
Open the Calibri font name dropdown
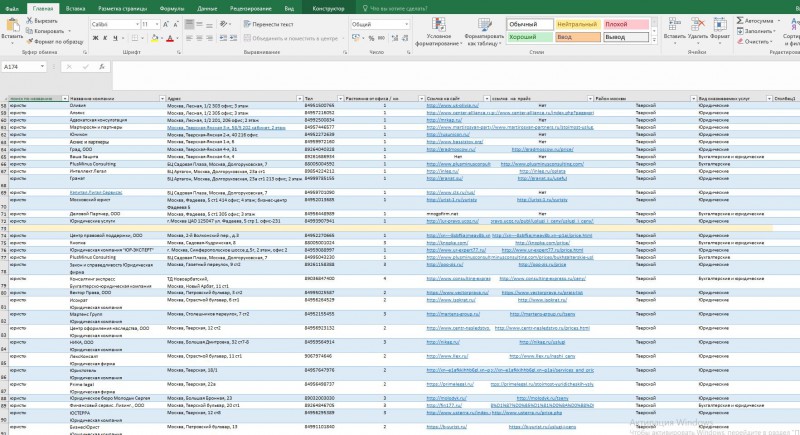(137, 24)
